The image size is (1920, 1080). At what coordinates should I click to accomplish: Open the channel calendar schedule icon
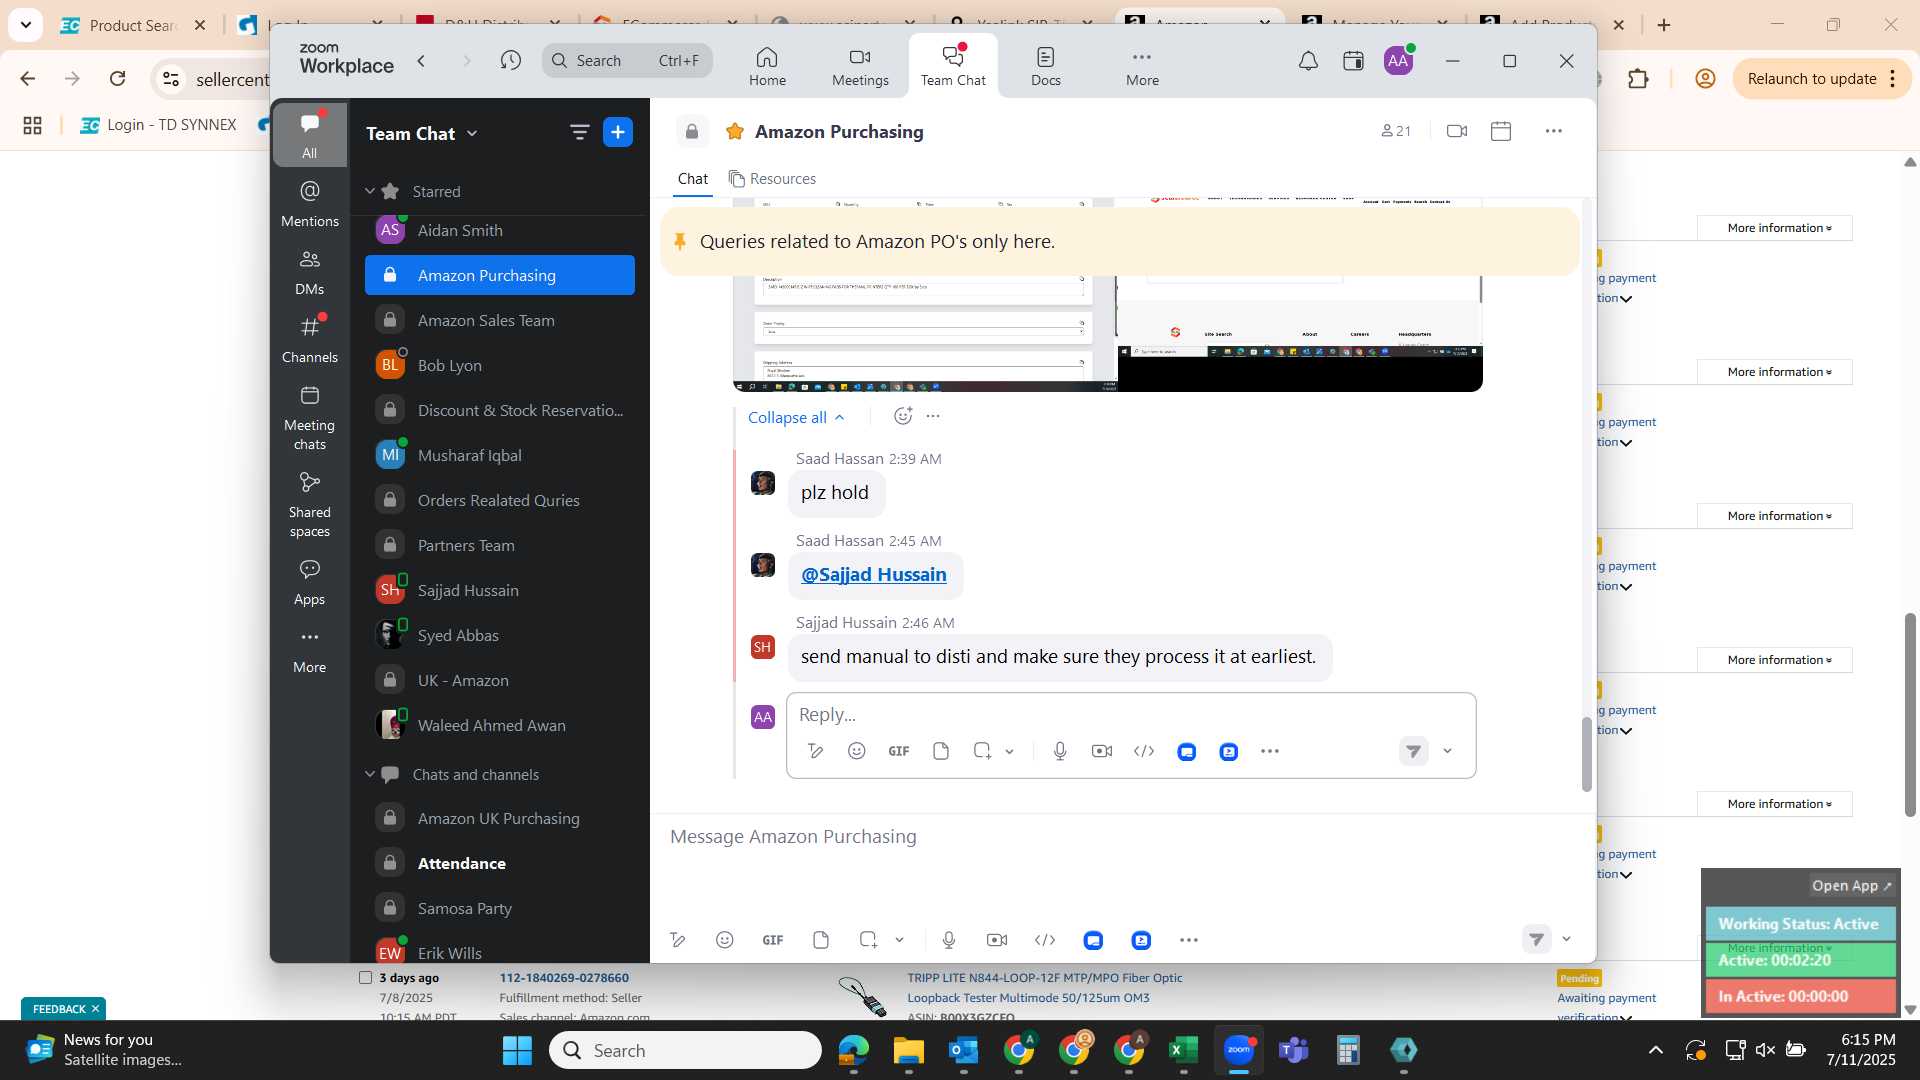tap(1501, 131)
